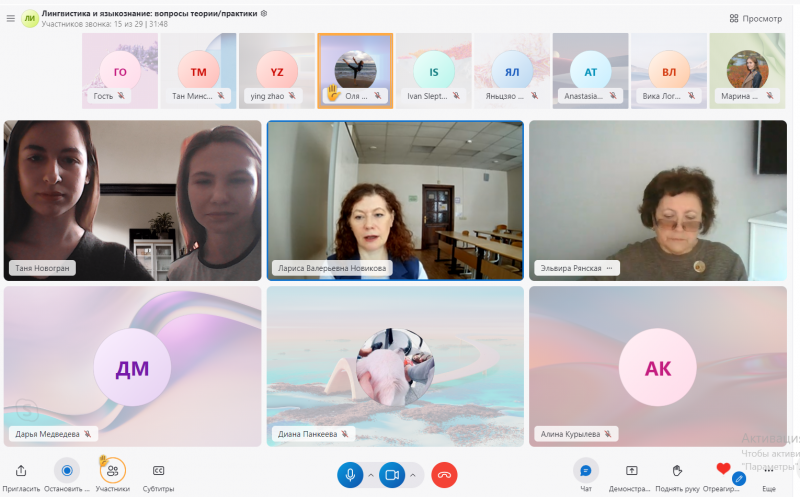Select the Марина participant thumbnail
This screenshot has width=800, height=497.
pos(747,71)
